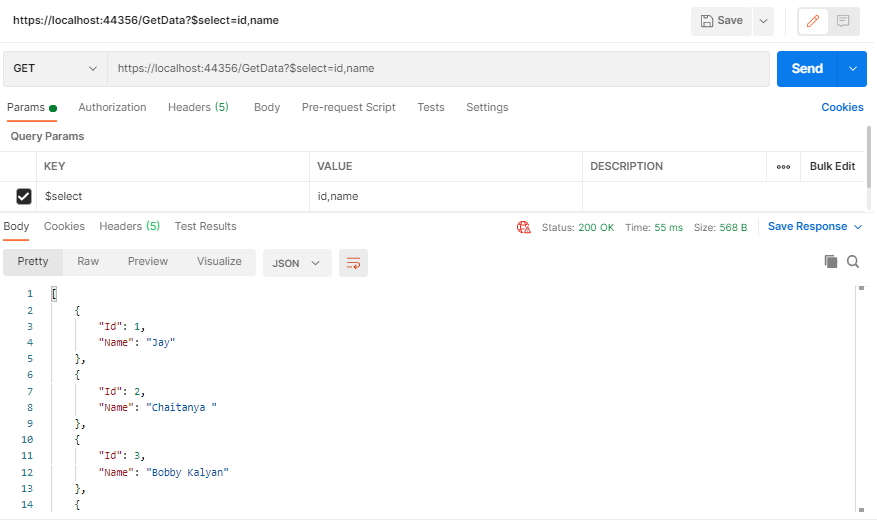Click the wrap lines icon
Screen dimensions: 877x523
(353, 263)
